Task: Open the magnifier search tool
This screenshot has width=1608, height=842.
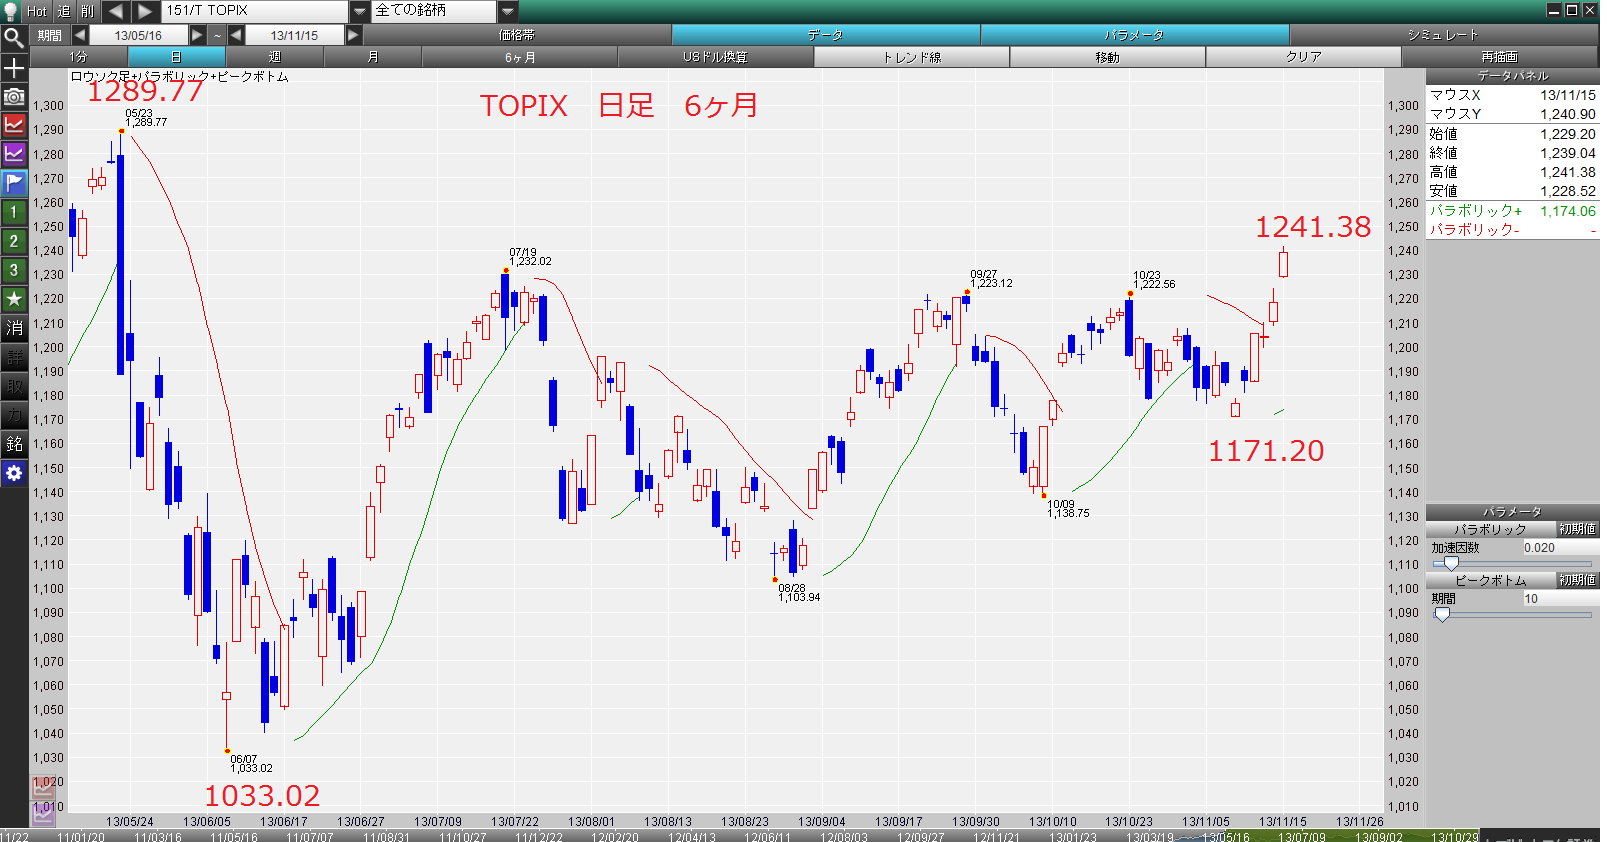Action: [14, 38]
